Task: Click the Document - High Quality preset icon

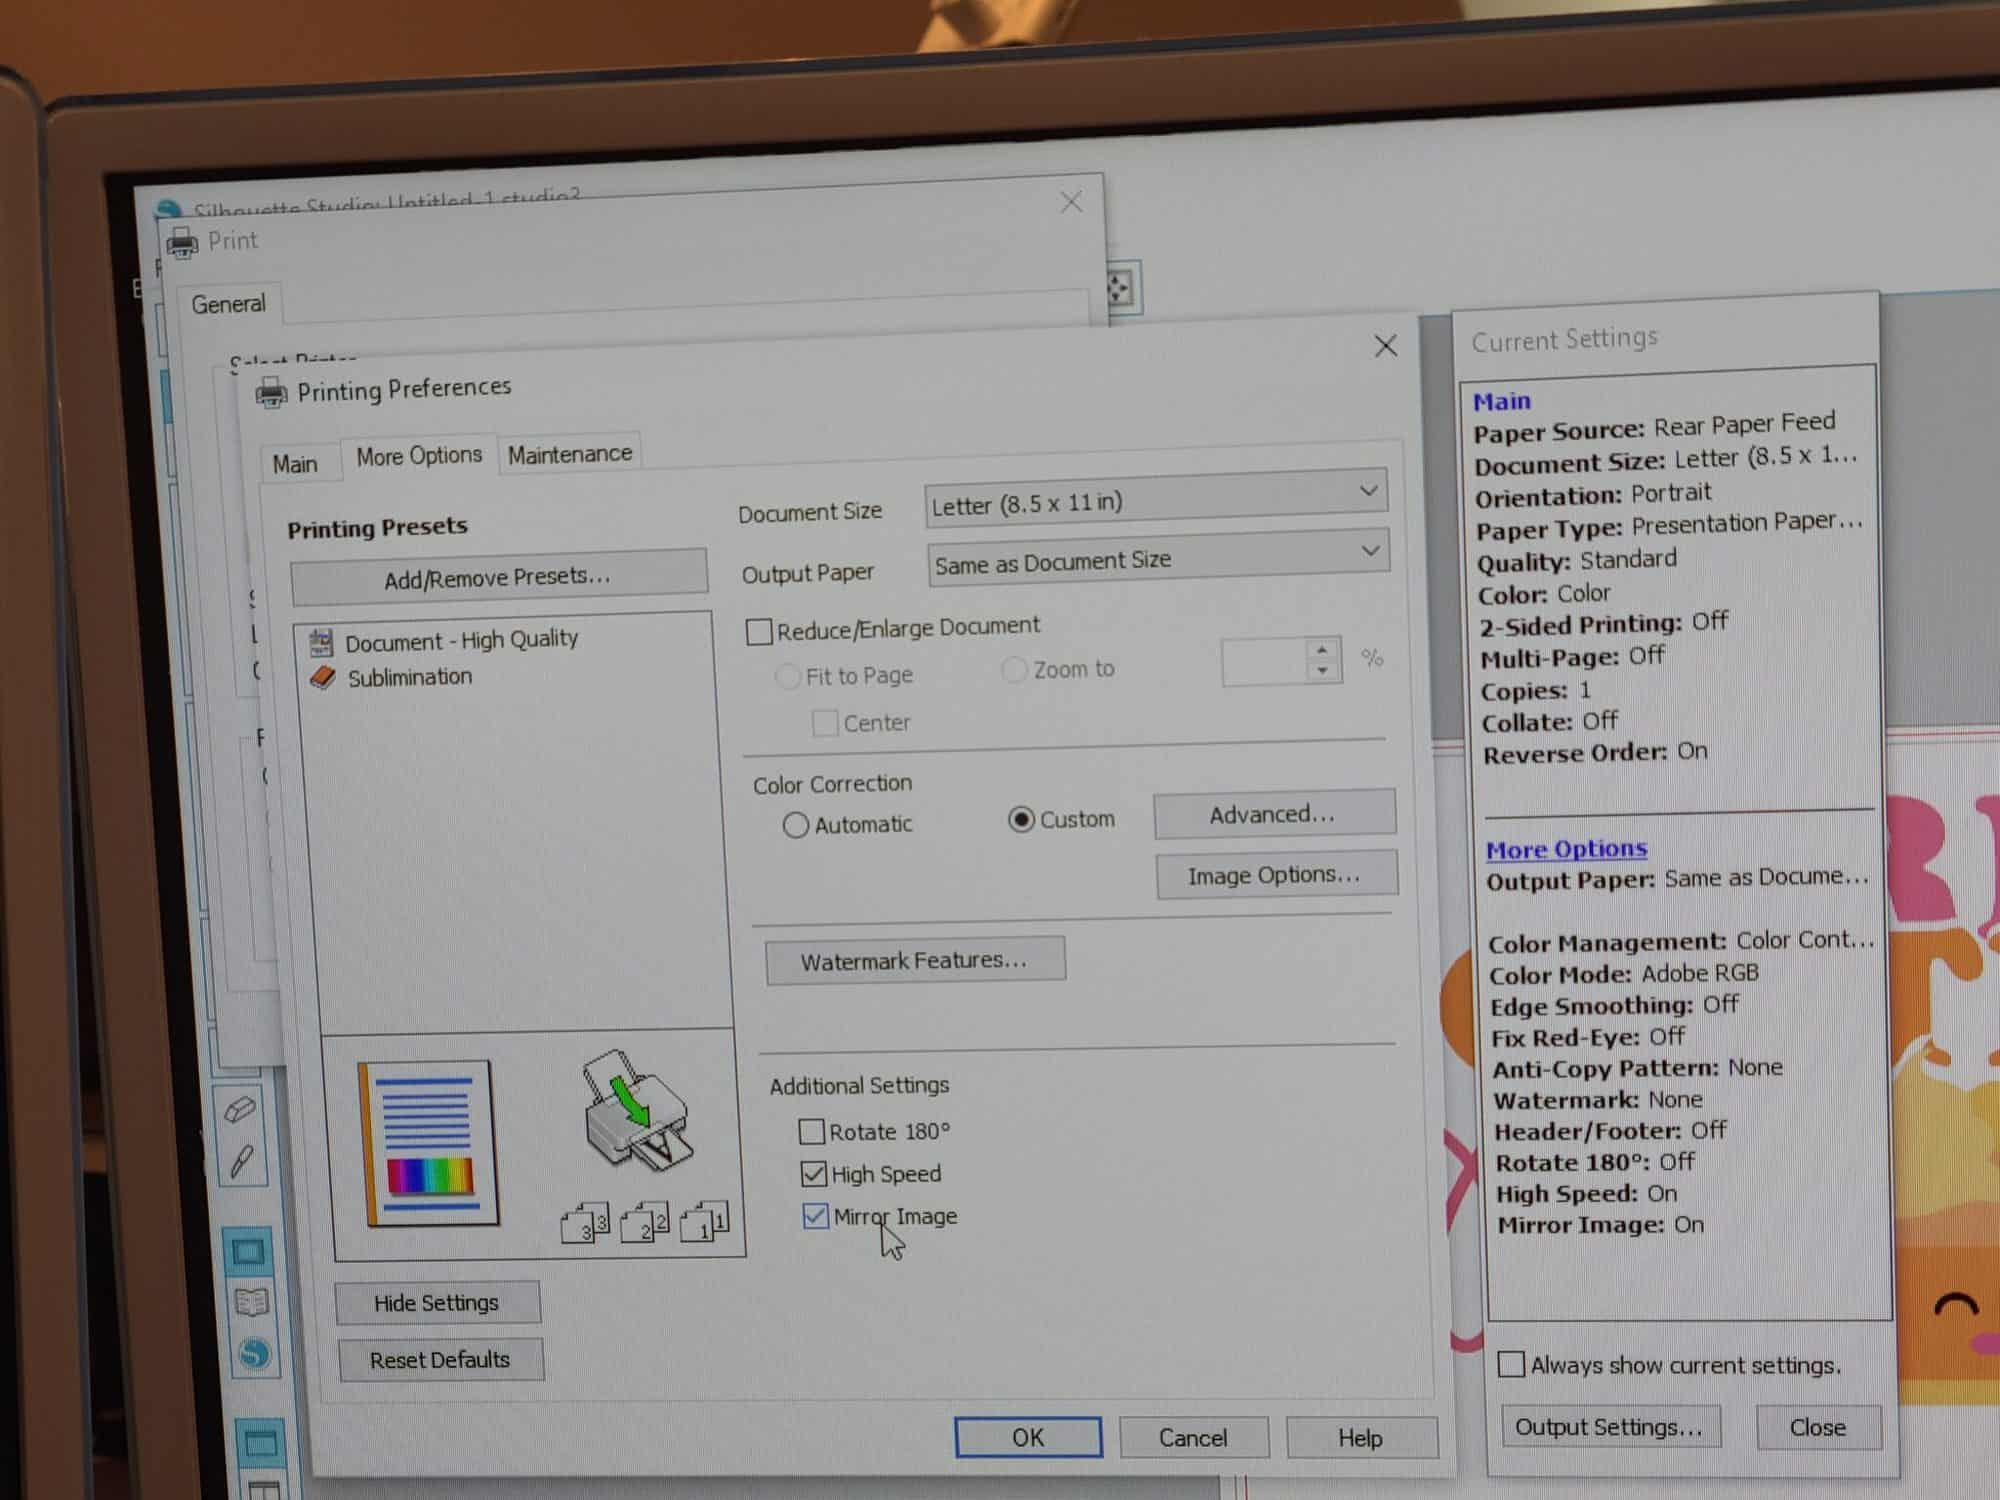Action: tap(321, 642)
